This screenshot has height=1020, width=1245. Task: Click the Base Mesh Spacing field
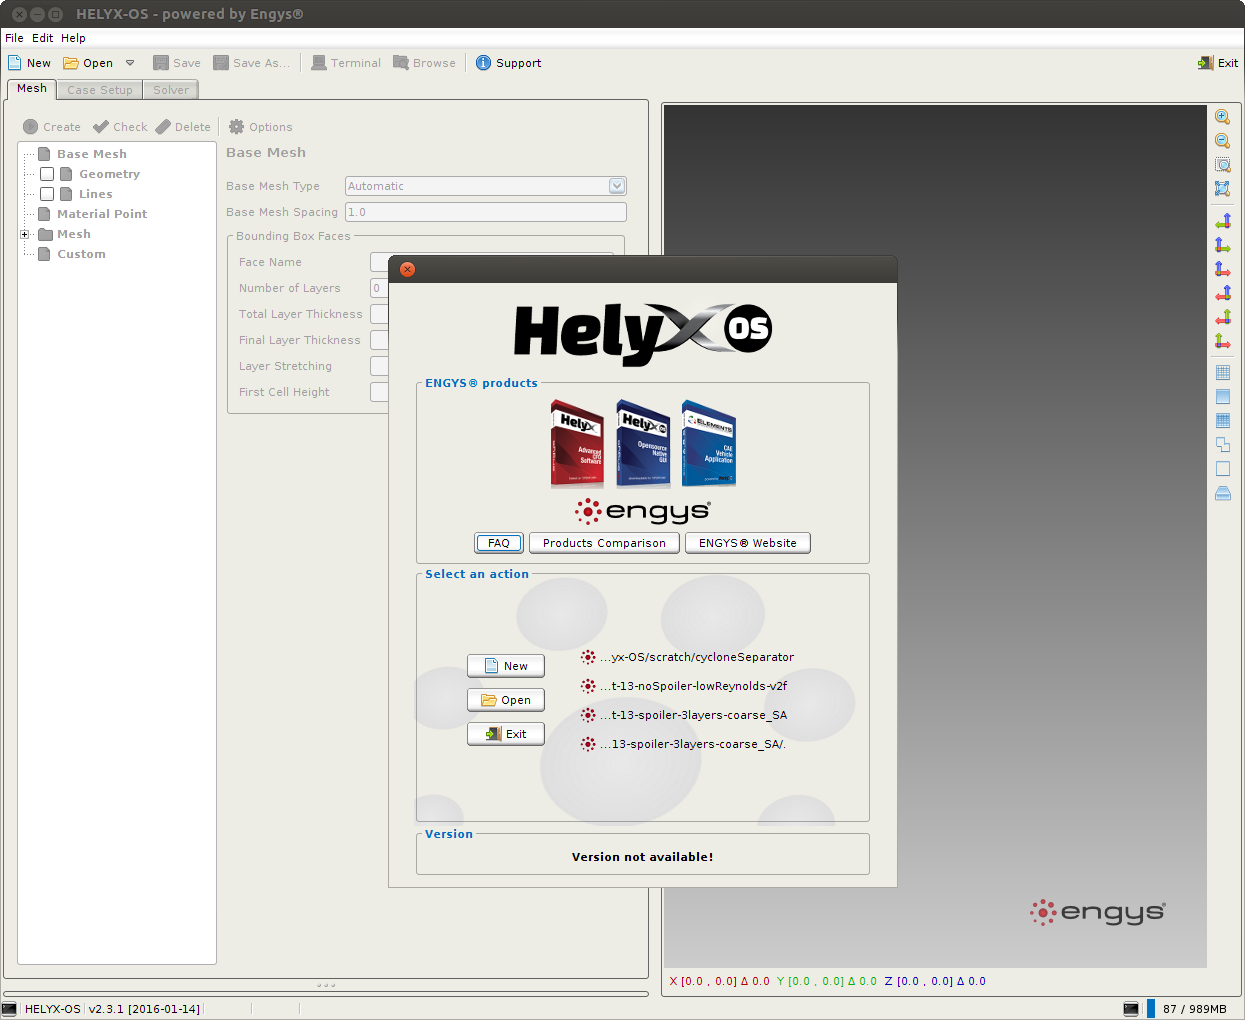click(486, 212)
